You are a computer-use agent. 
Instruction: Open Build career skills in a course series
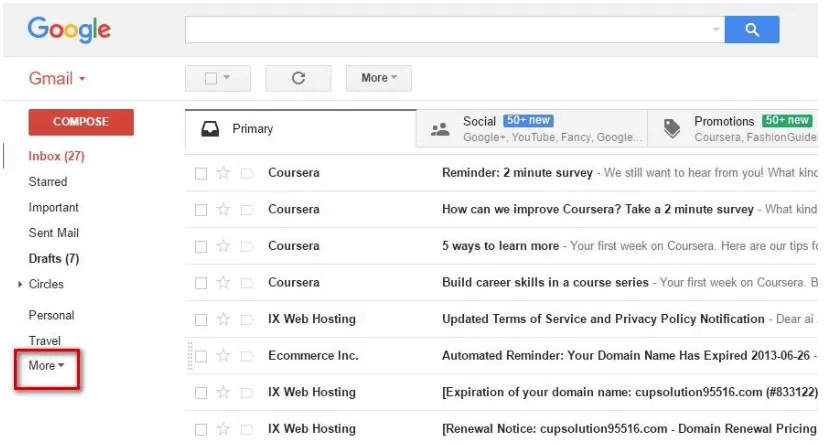click(x=545, y=282)
